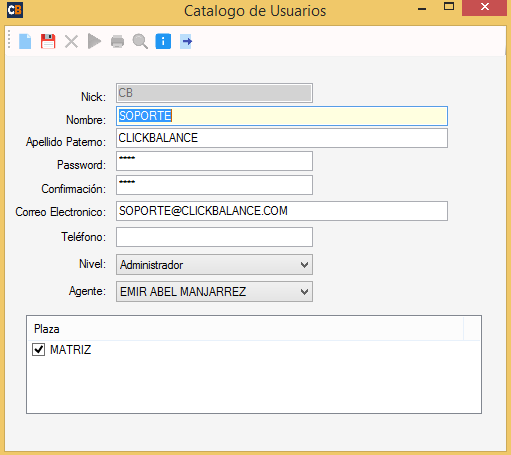Minimize the Catalogo de Usuarios window
The height and width of the screenshot is (455, 511).
[422, 9]
